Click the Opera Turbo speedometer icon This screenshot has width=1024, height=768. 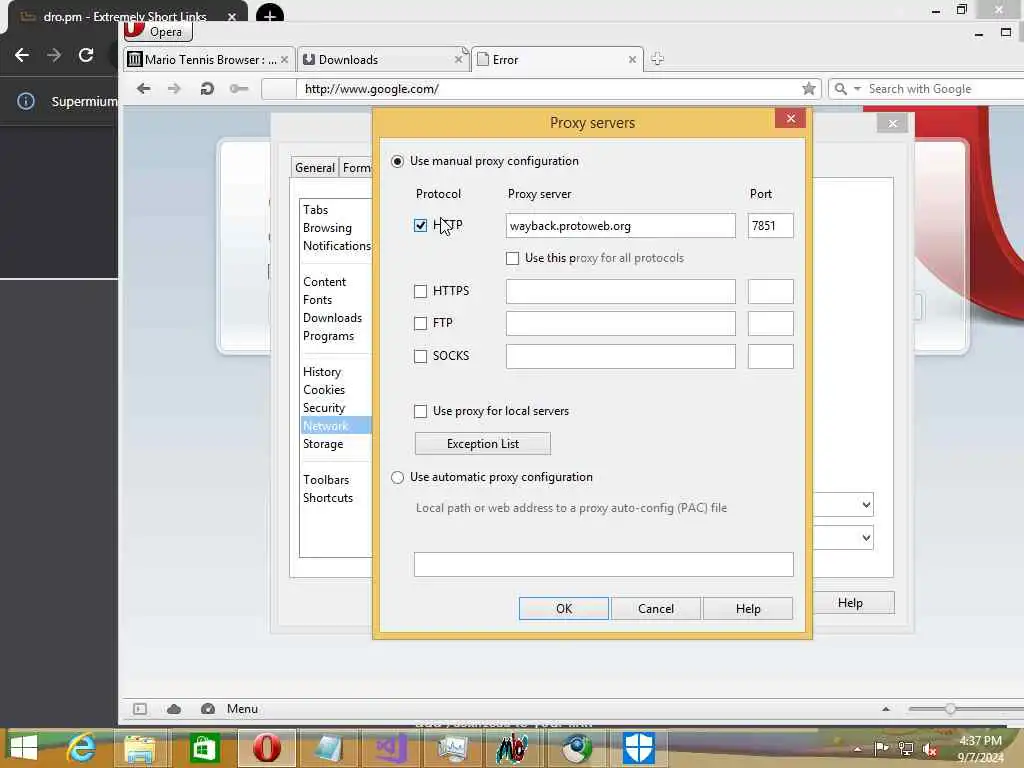coord(208,709)
